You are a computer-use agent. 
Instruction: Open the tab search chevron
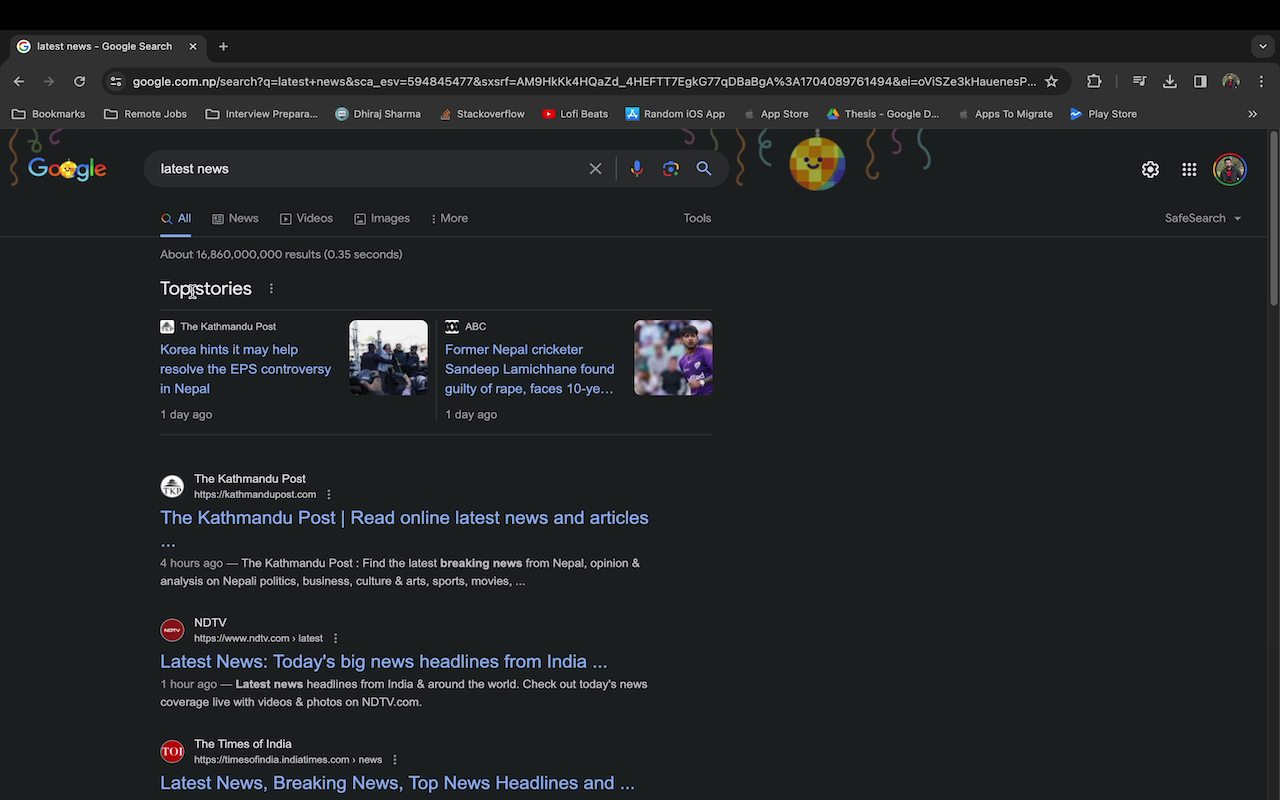[x=1262, y=46]
